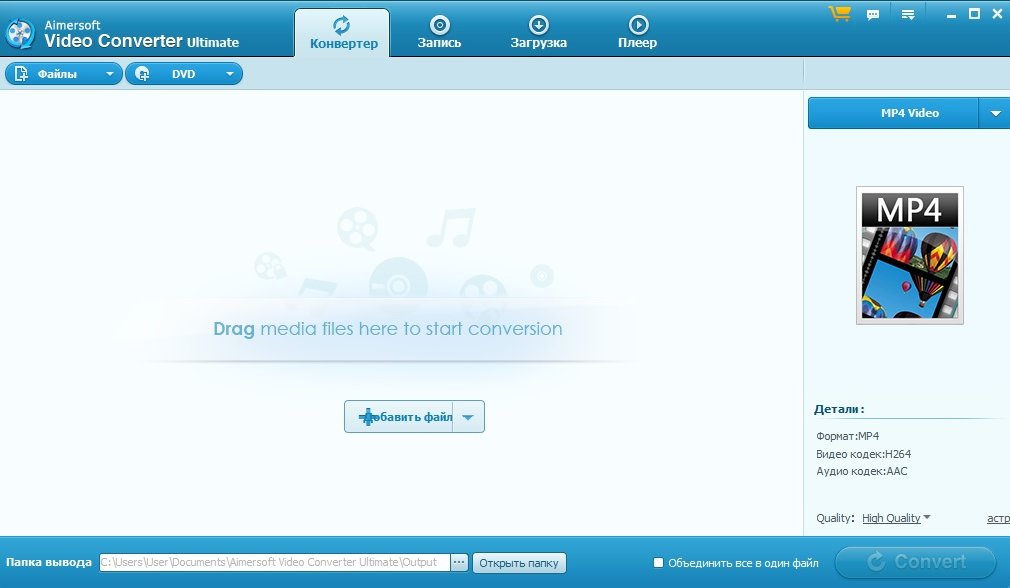Minimize the window
This screenshot has height=588, width=1010.
click(951, 15)
